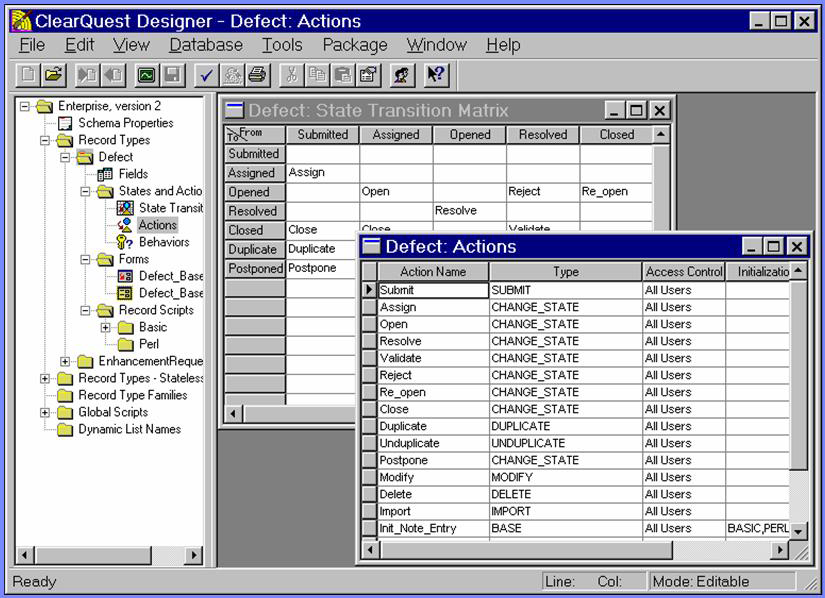This screenshot has height=598, width=825.
Task: Click the BASIC,PERL initialization cell
Action: (x=758, y=529)
